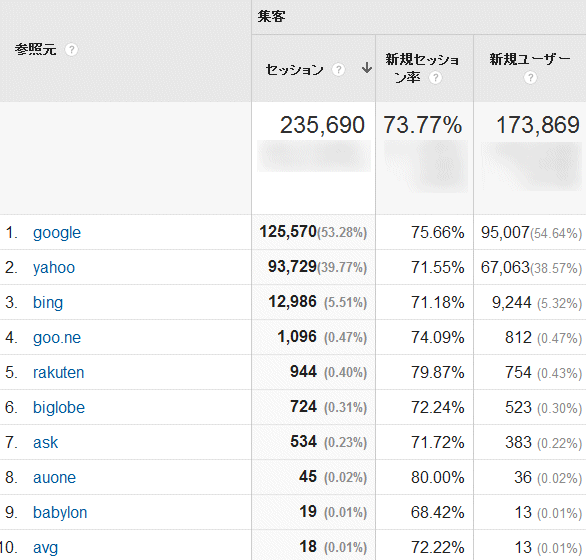Sort by 新規セッション率 column header
This screenshot has height=560, width=586.
click(x=422, y=68)
